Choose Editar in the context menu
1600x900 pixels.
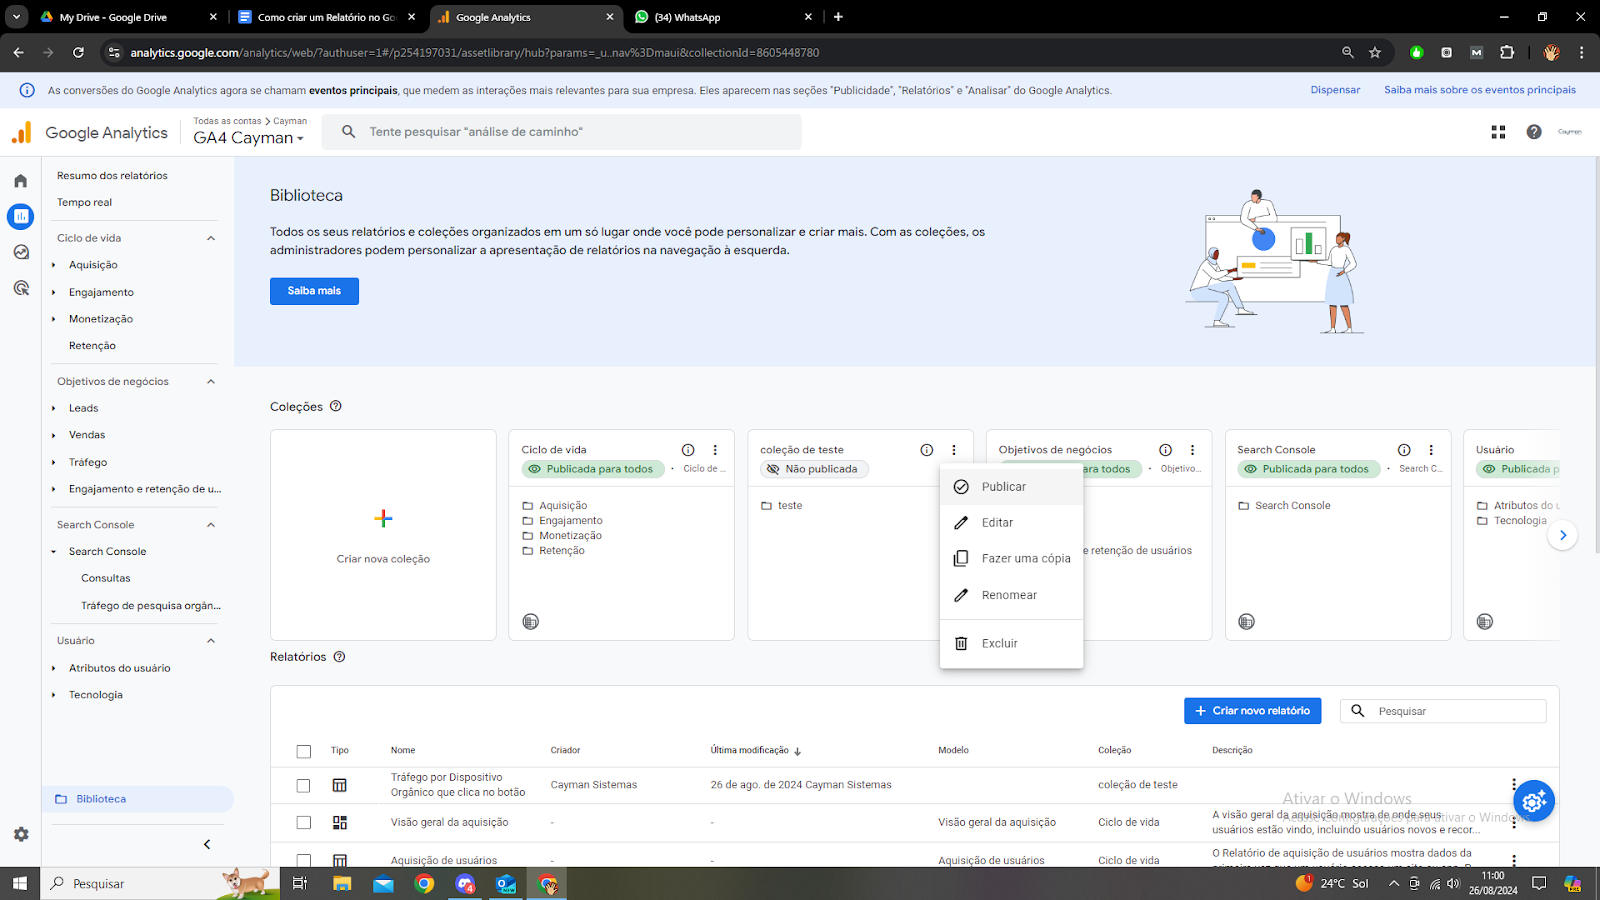(x=1011, y=523)
